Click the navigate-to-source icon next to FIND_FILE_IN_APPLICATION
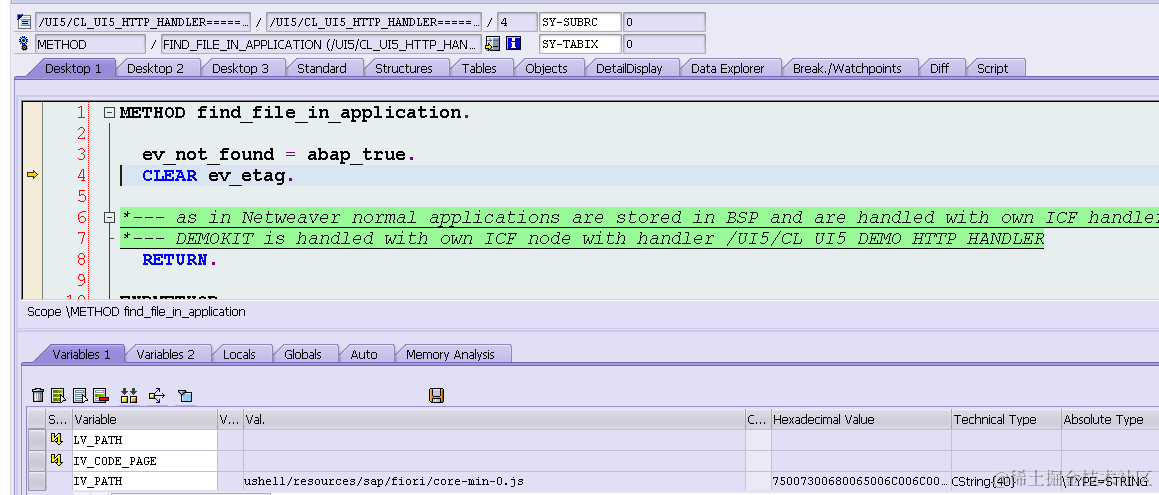This screenshot has height=495, width=1159. coord(493,44)
